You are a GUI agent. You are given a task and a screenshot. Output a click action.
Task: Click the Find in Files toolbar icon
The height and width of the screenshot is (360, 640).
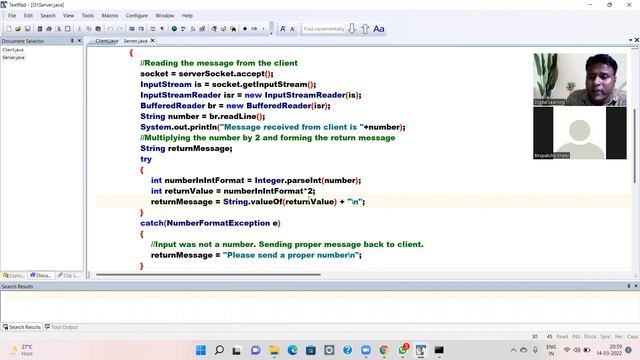[233, 29]
